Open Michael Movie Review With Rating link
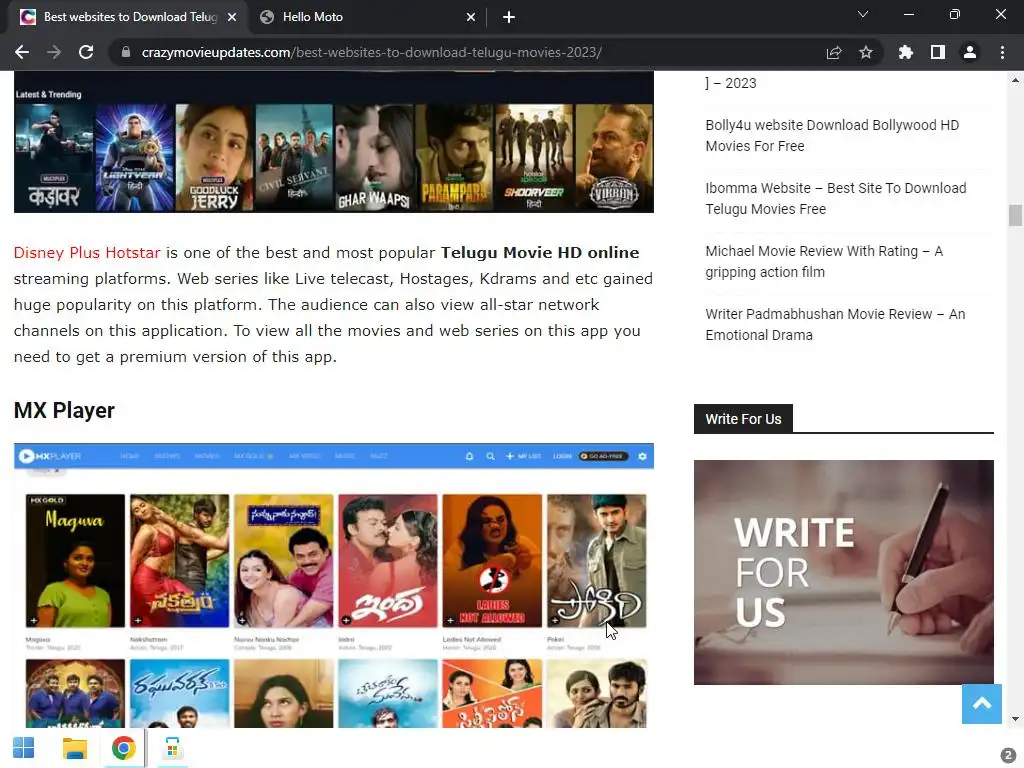1024x768 pixels. point(824,261)
